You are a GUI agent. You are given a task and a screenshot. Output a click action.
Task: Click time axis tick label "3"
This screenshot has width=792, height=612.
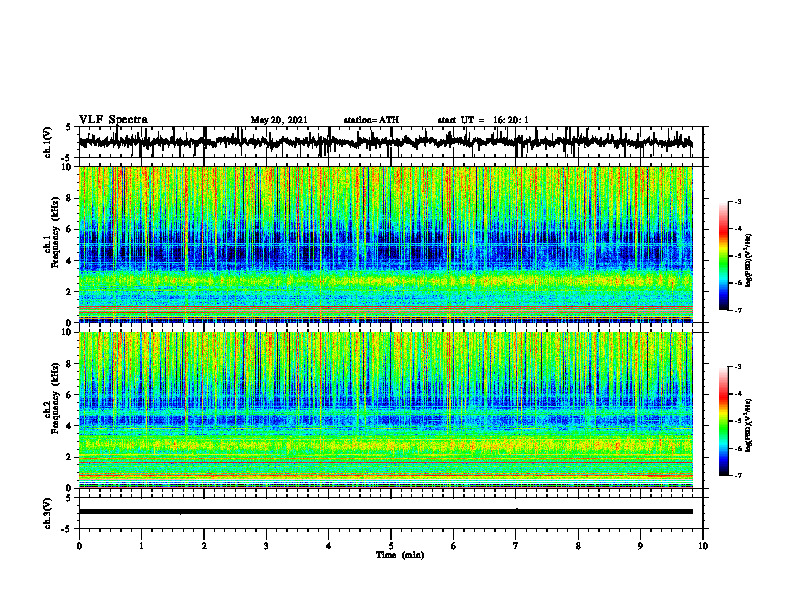pyautogui.click(x=266, y=546)
